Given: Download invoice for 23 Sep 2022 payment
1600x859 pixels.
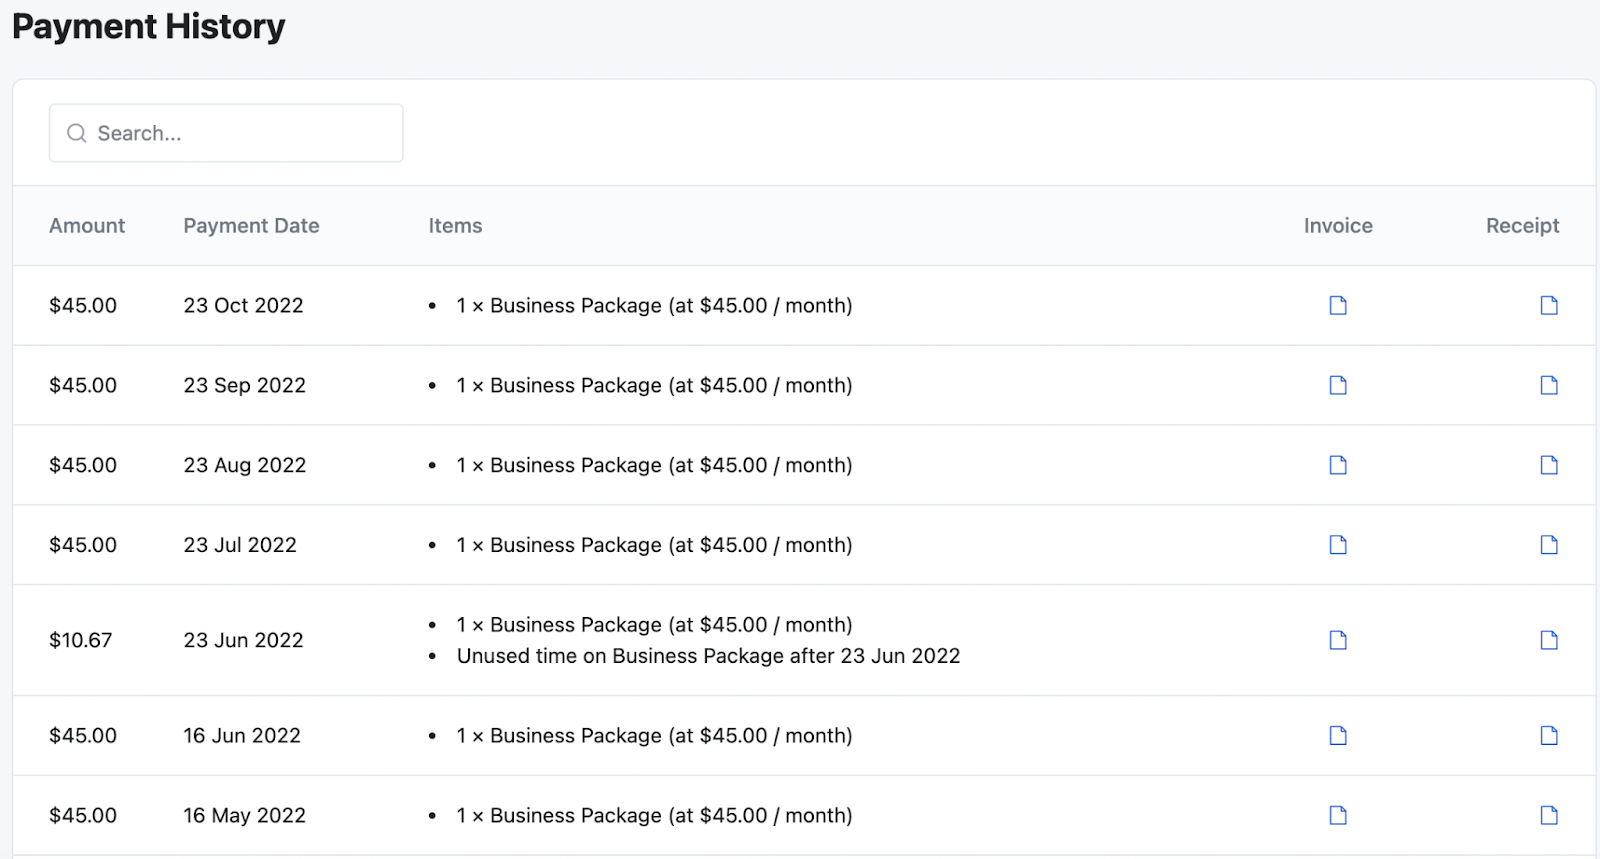Looking at the screenshot, I should pyautogui.click(x=1338, y=385).
